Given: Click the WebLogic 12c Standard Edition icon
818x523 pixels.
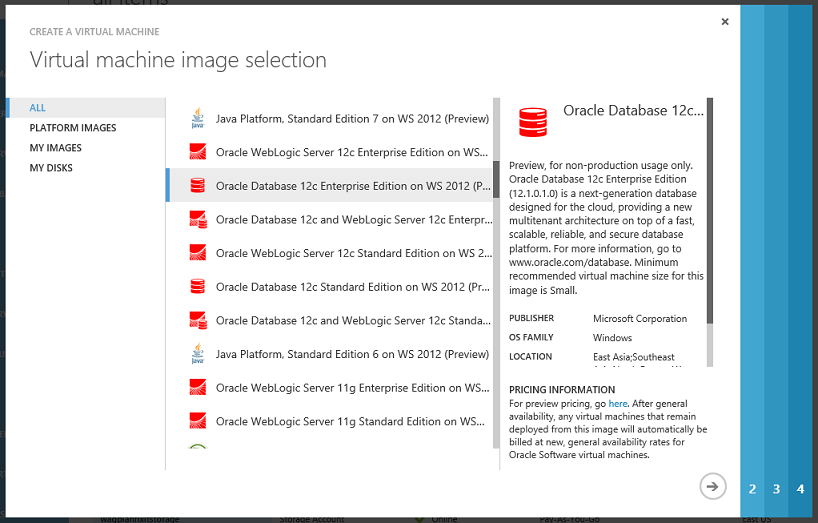Looking at the screenshot, I should (198, 253).
